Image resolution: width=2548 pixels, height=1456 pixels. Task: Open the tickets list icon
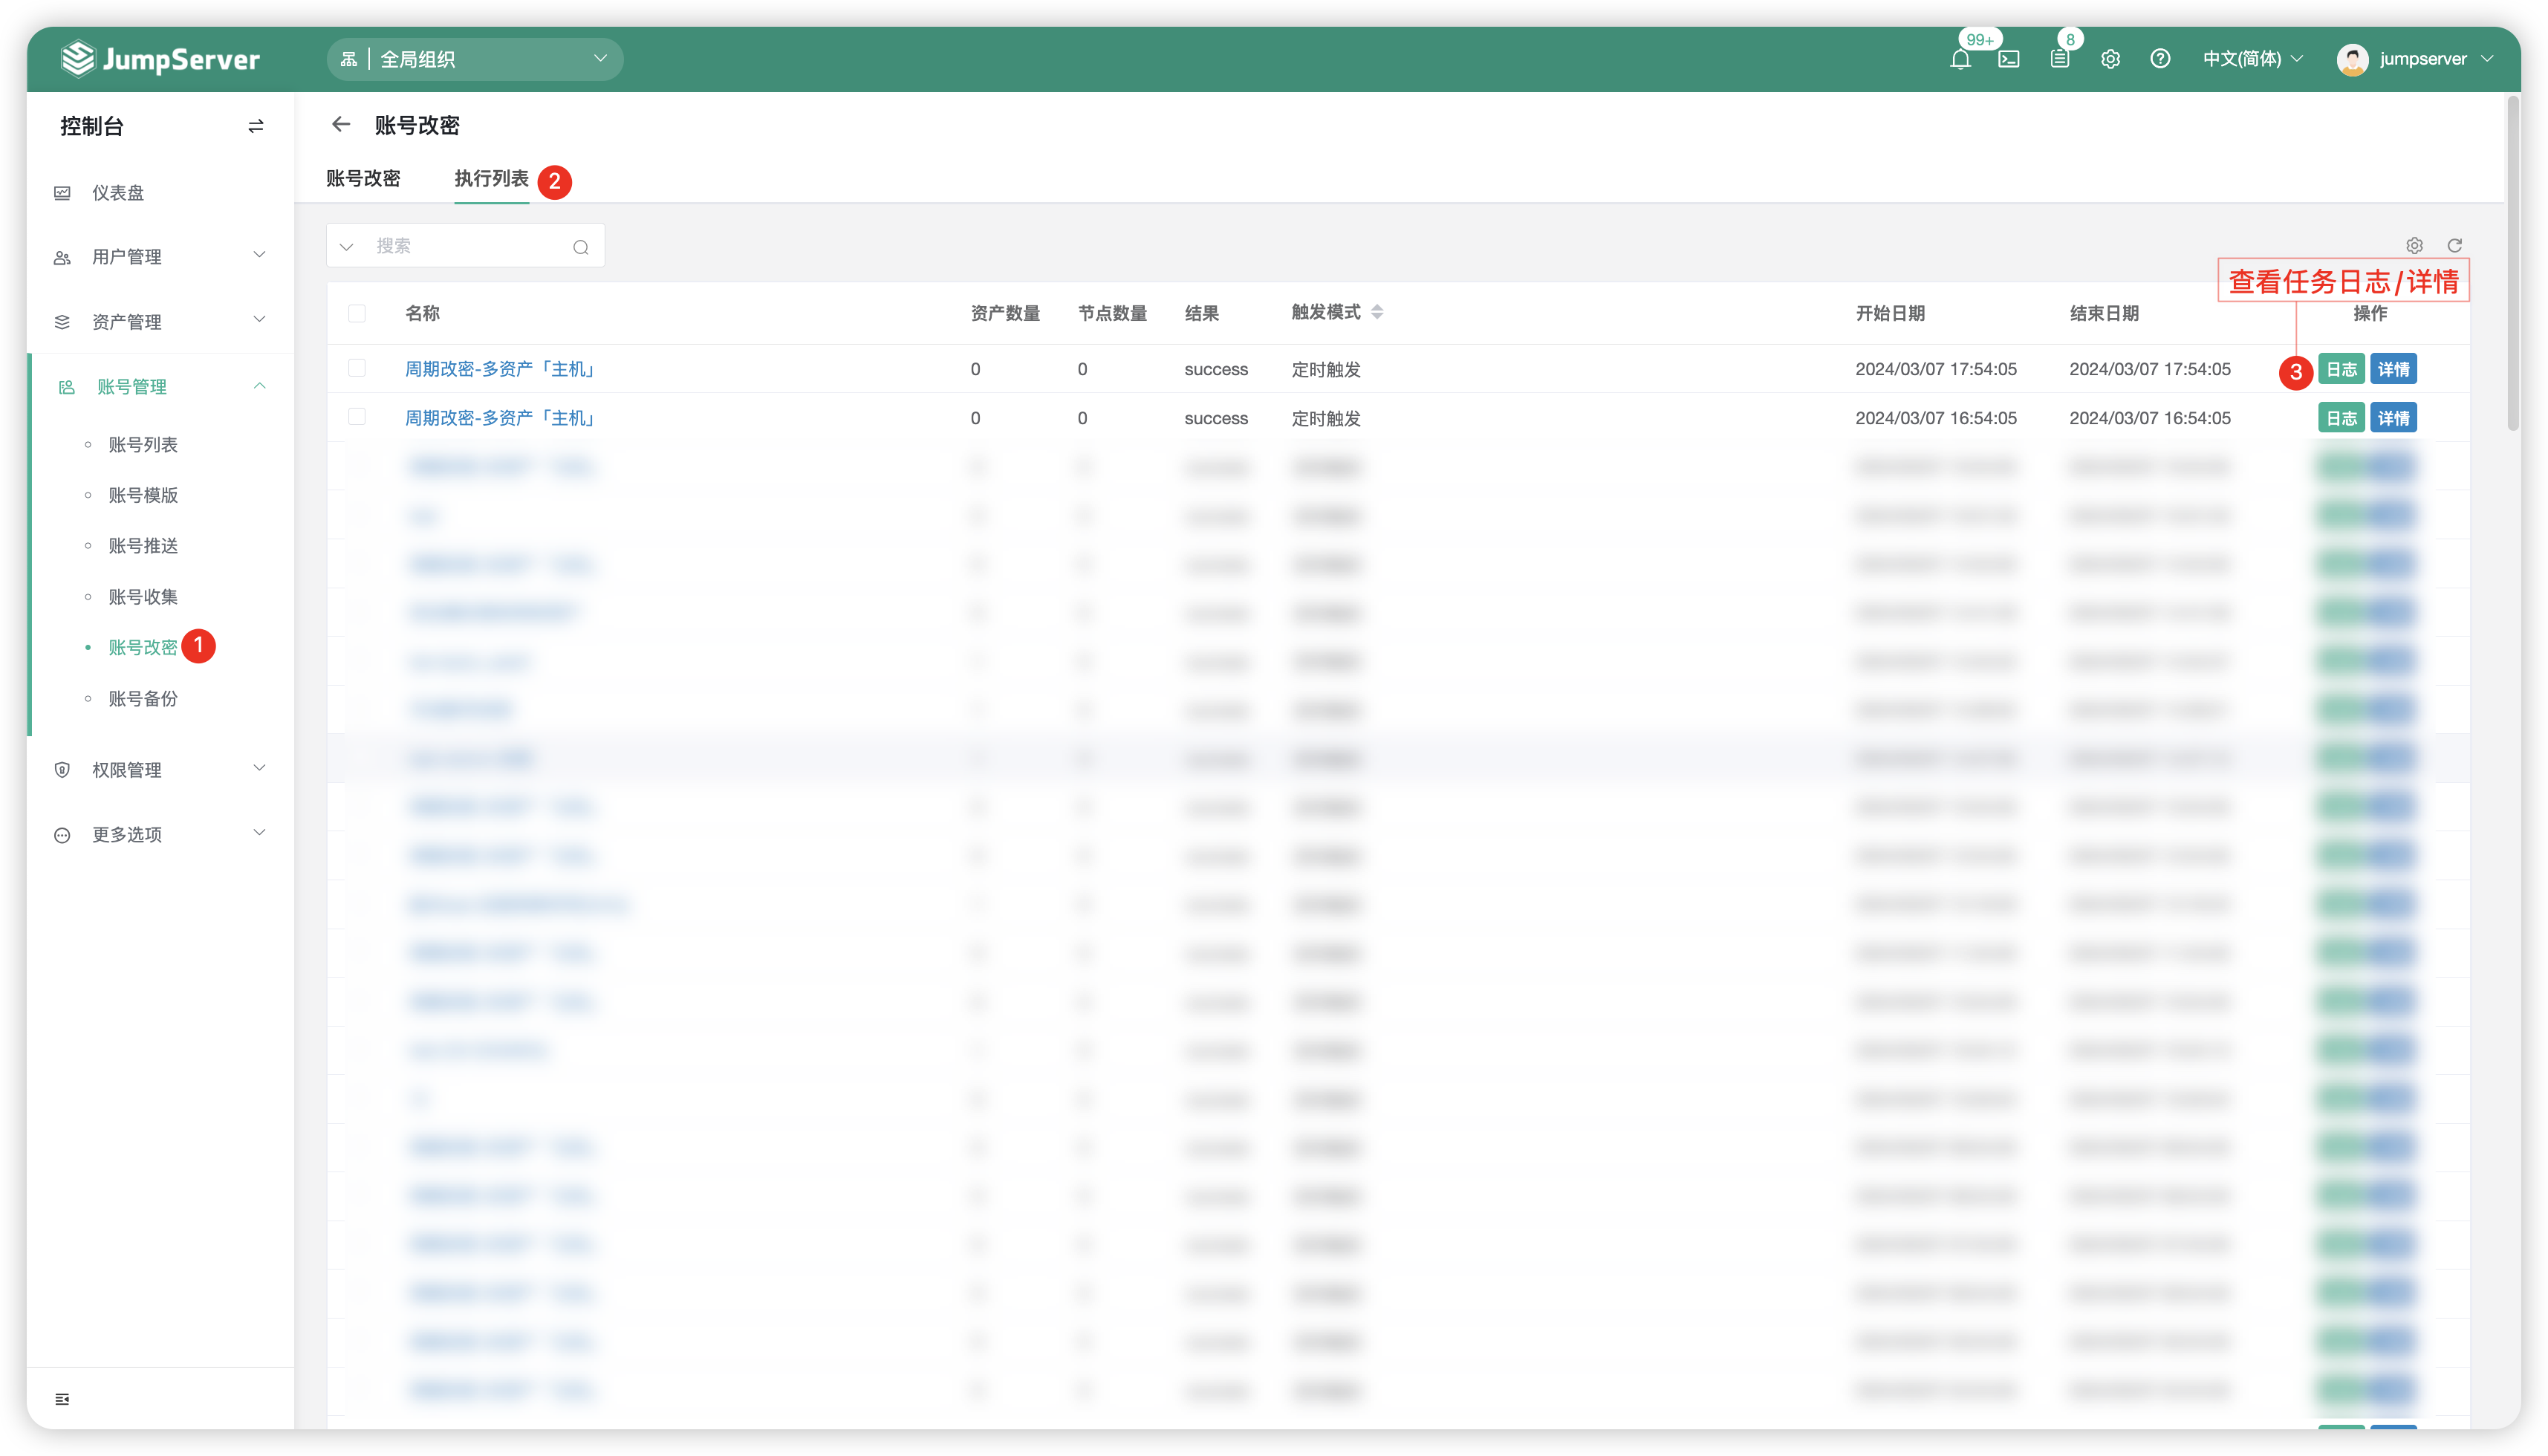pos(2060,59)
